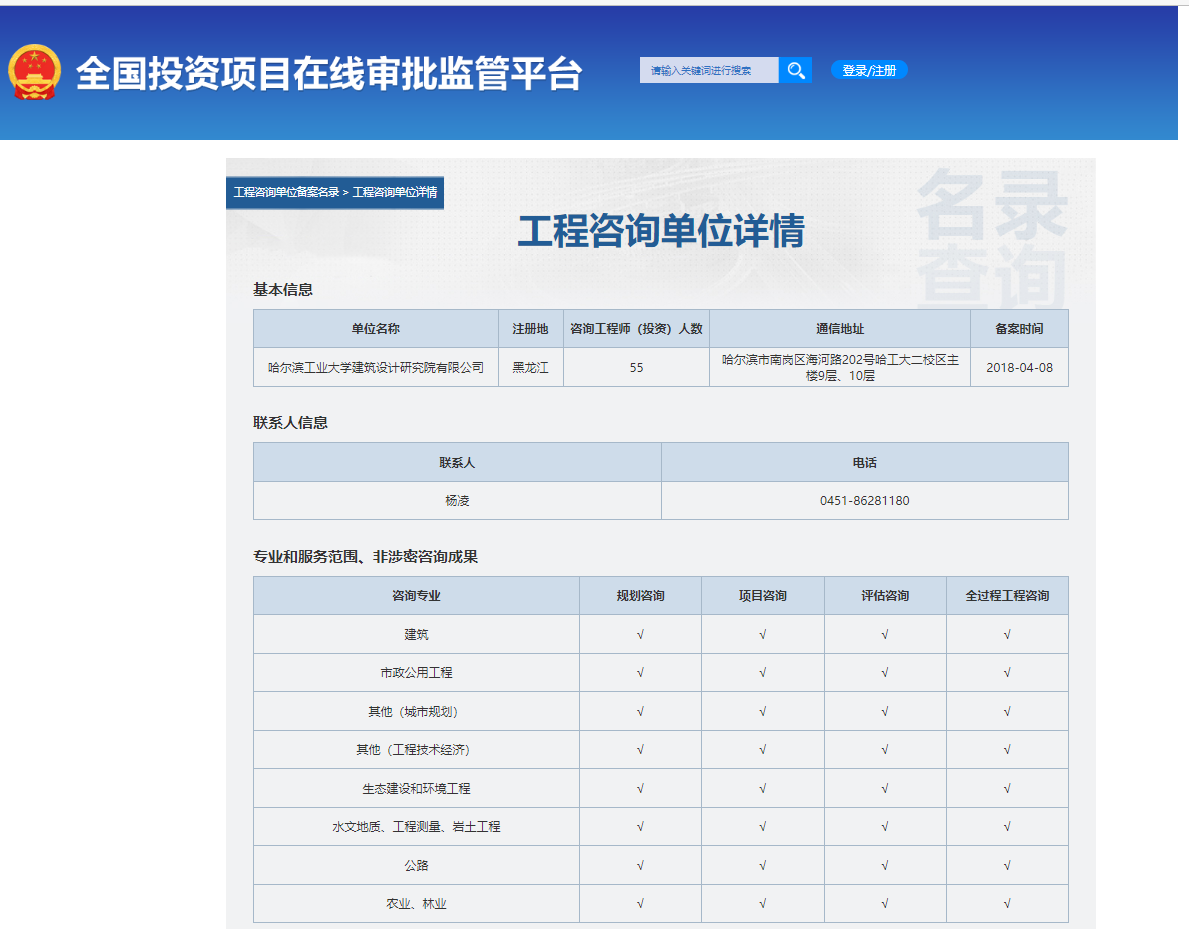Click the 咨询工程师（投资）人数 column header

636,328
